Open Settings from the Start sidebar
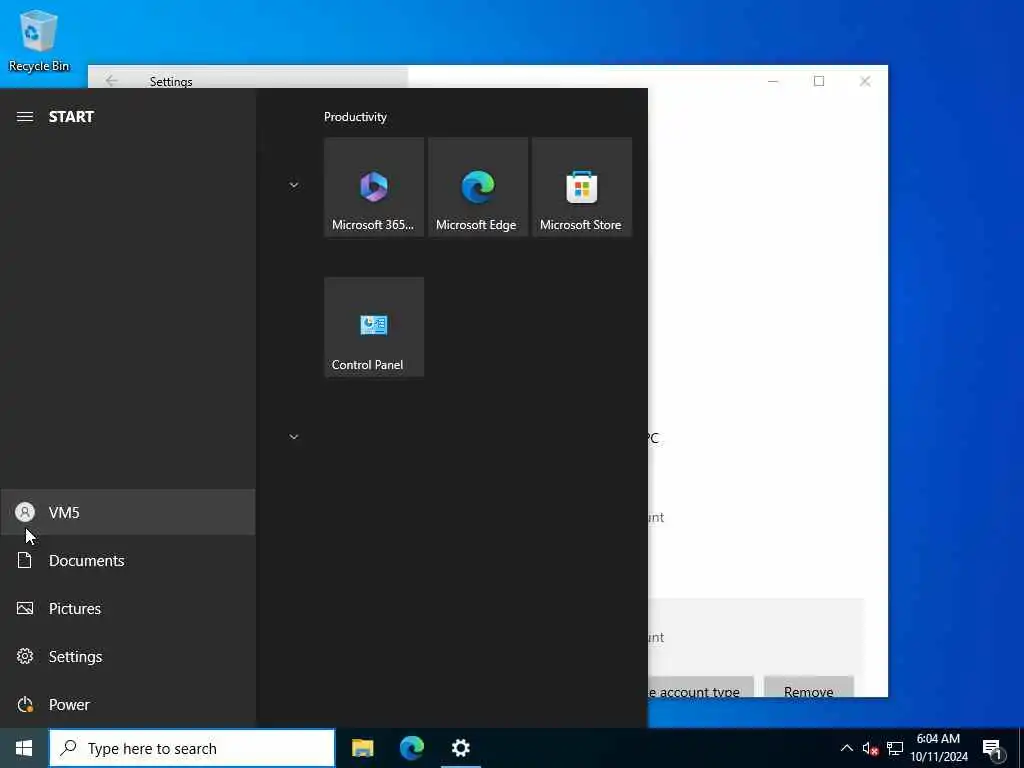This screenshot has height=768, width=1024. pyautogui.click(x=128, y=656)
